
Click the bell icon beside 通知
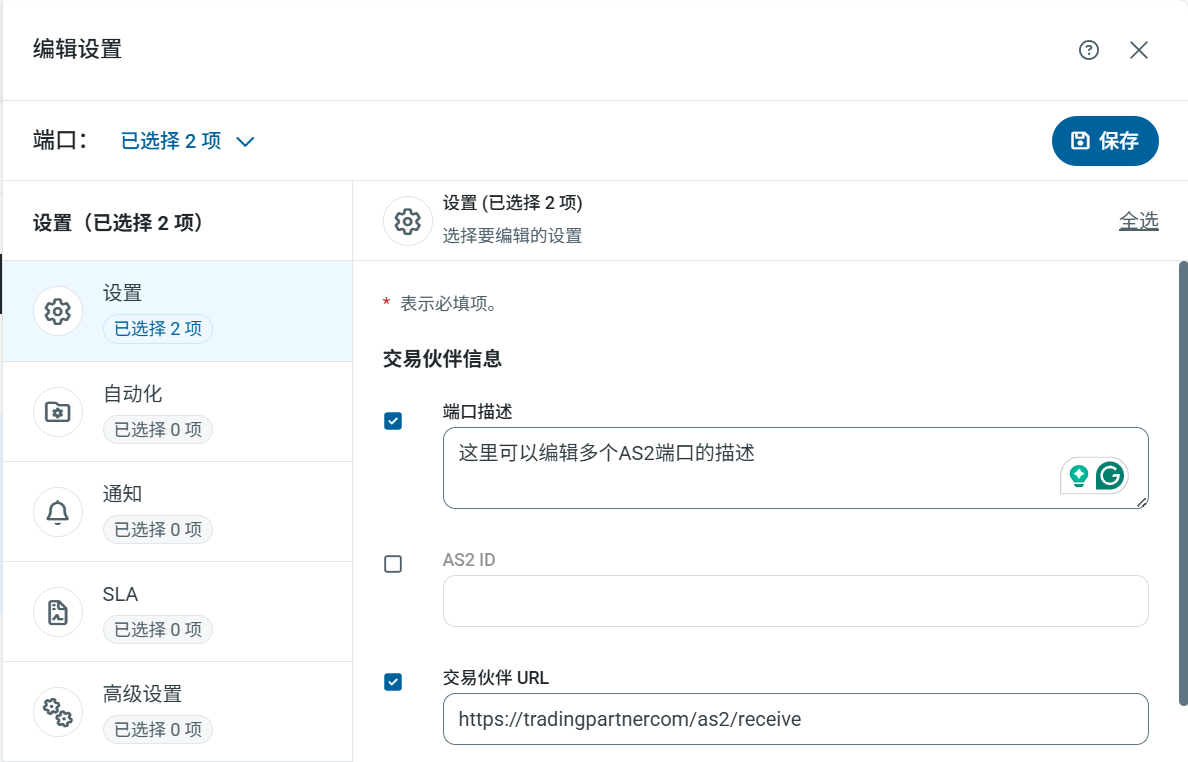pyautogui.click(x=58, y=512)
